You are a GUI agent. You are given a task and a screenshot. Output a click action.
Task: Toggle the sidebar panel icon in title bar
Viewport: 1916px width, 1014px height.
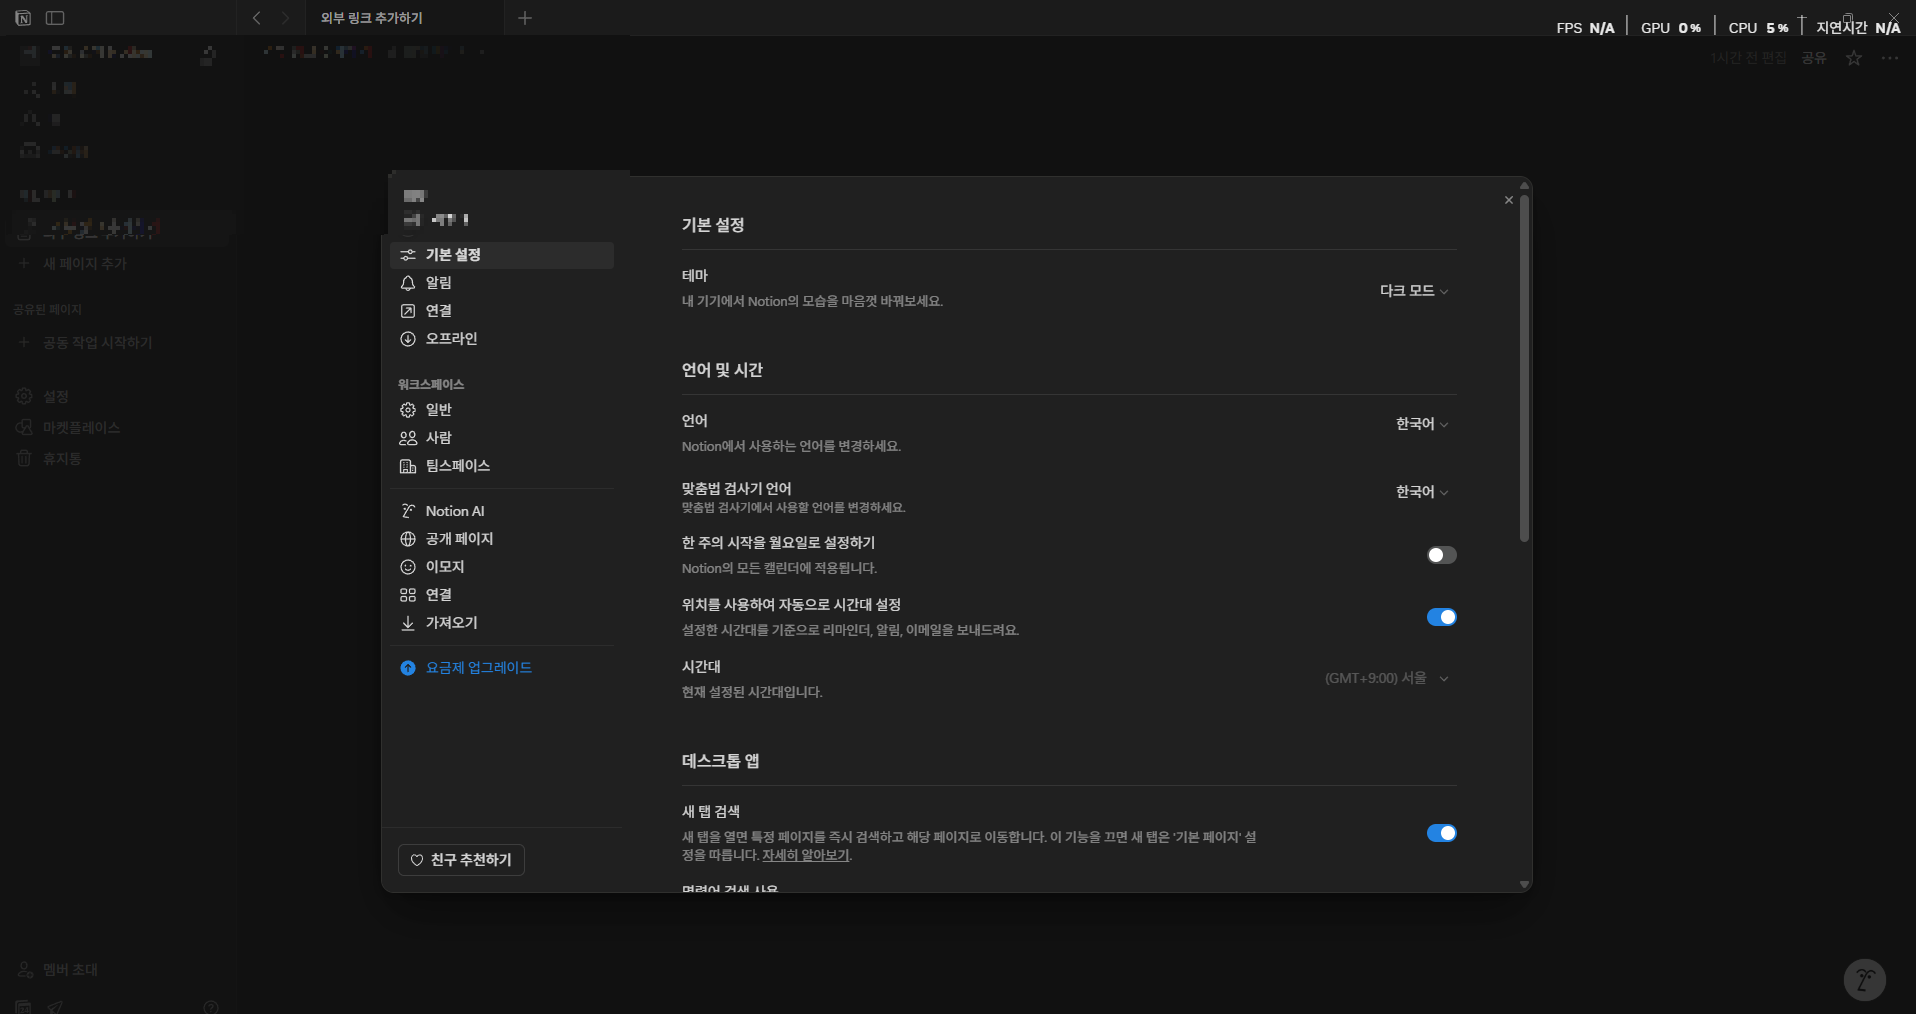coord(56,18)
